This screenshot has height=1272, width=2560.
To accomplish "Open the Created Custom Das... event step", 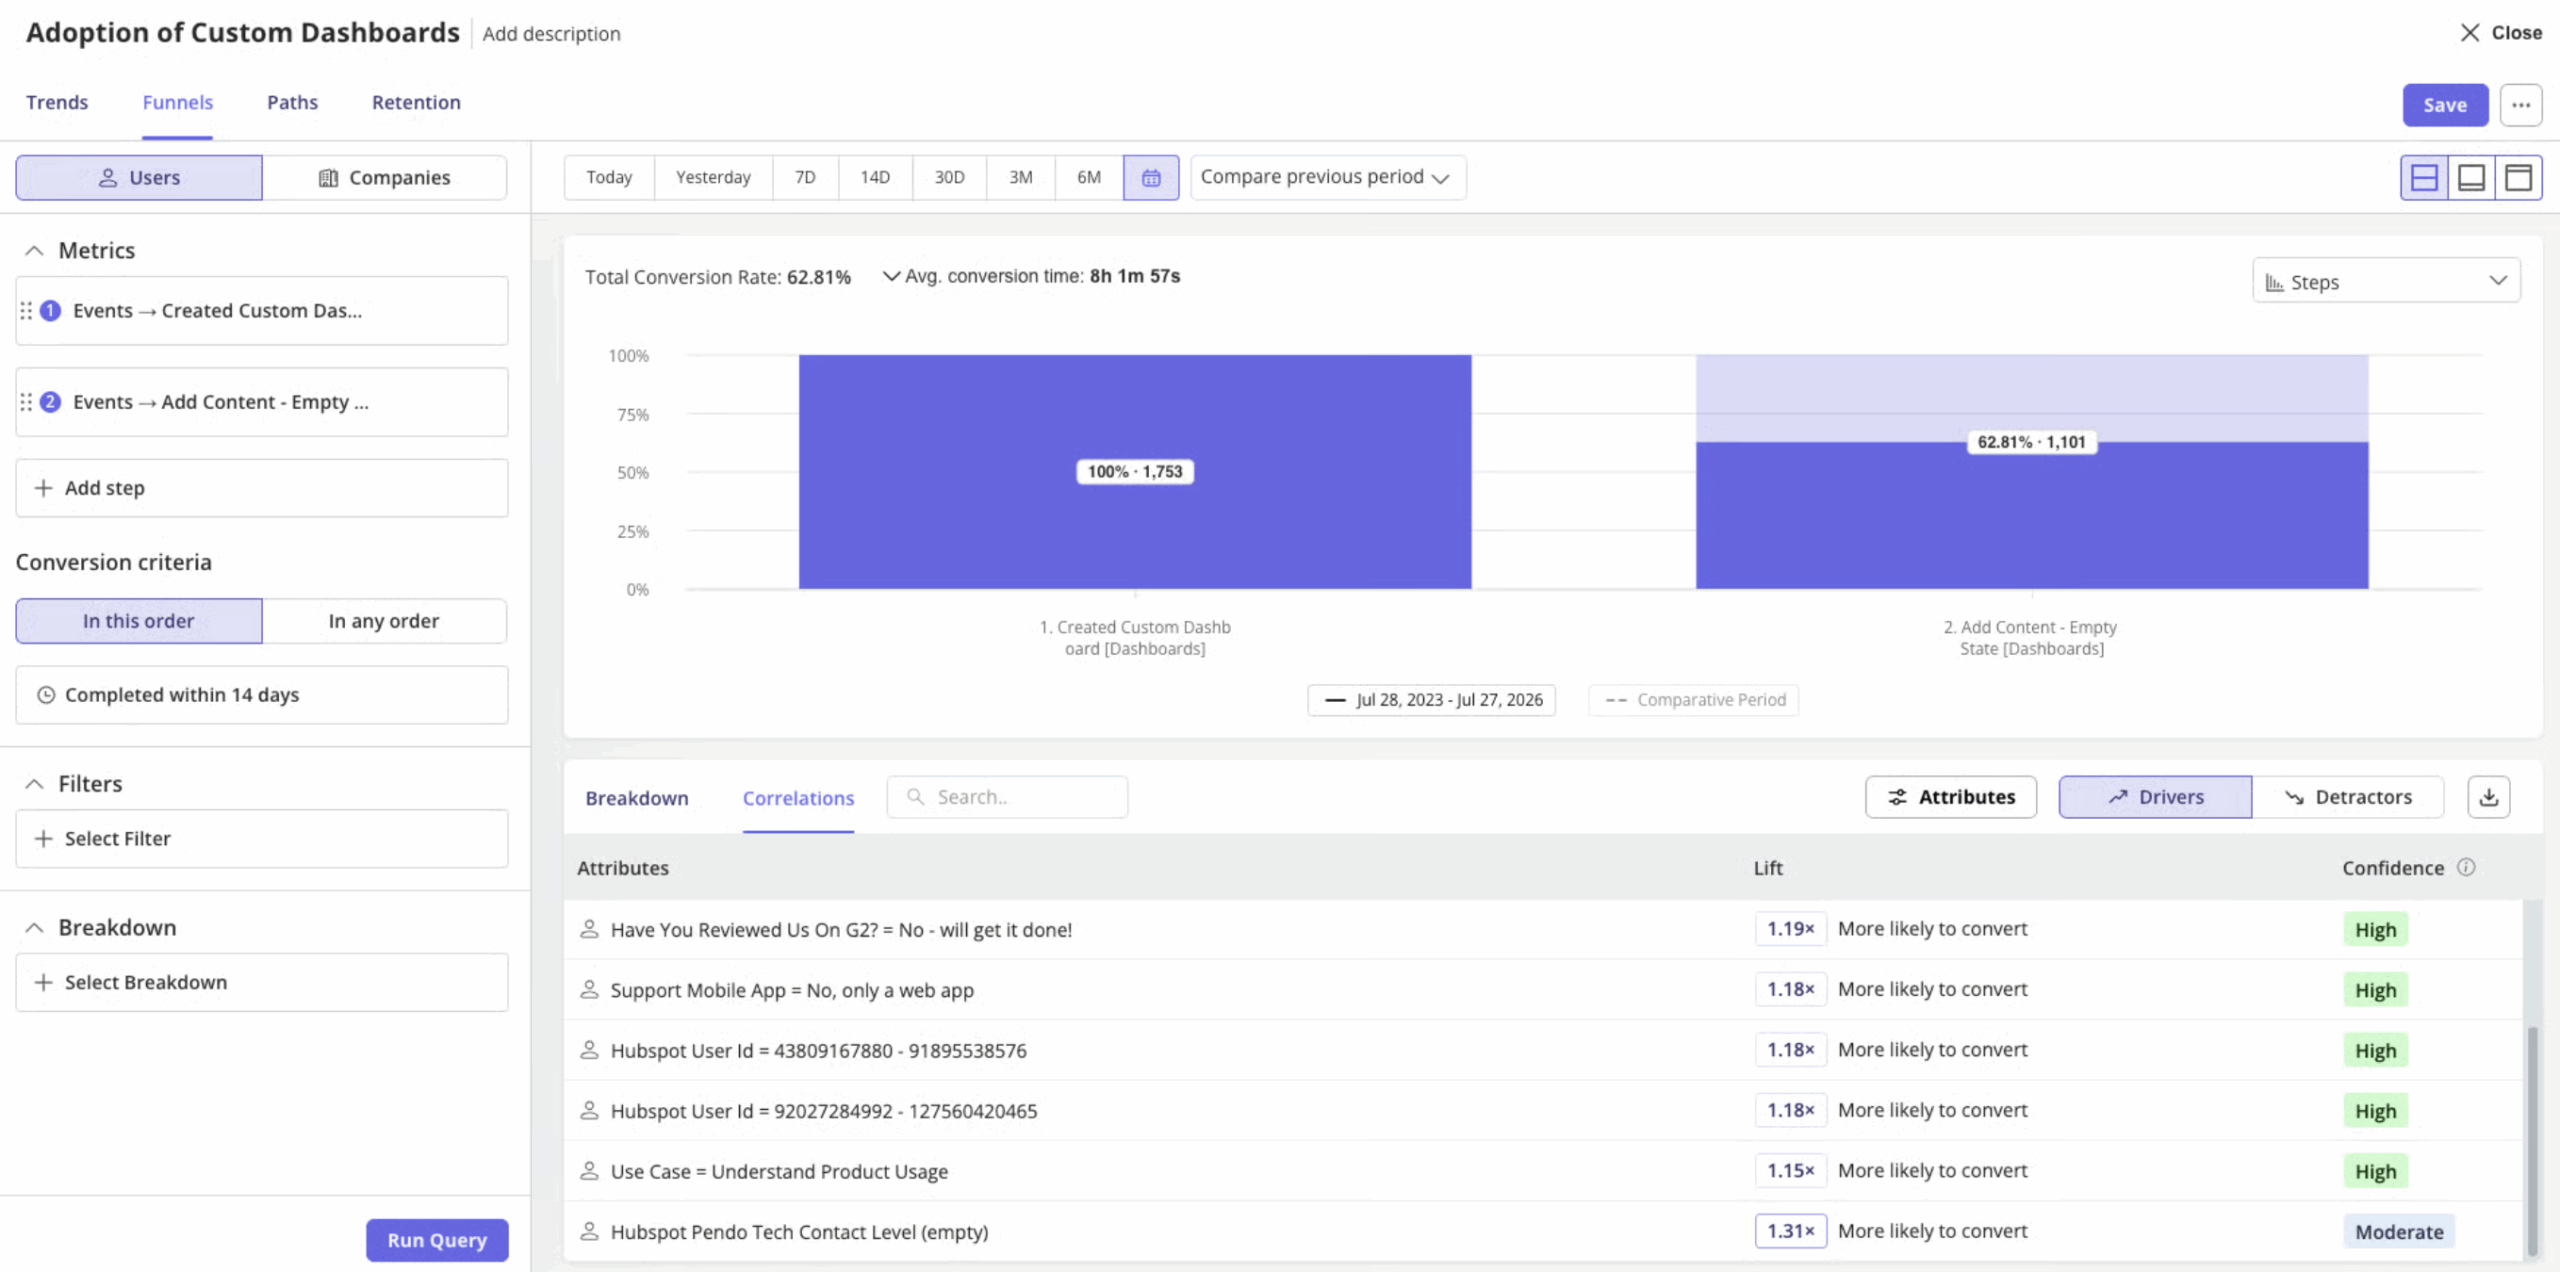I will [x=262, y=311].
